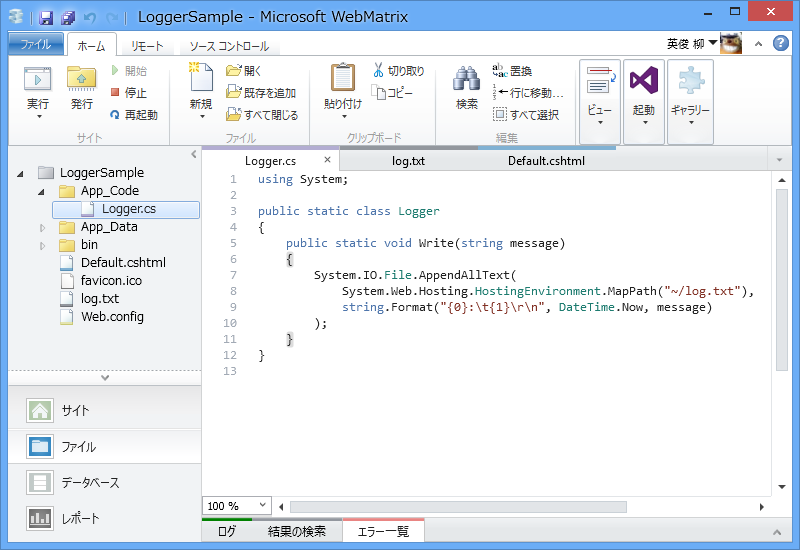
Task: Open the ログ (Log) bottom tab
Action: click(x=227, y=531)
